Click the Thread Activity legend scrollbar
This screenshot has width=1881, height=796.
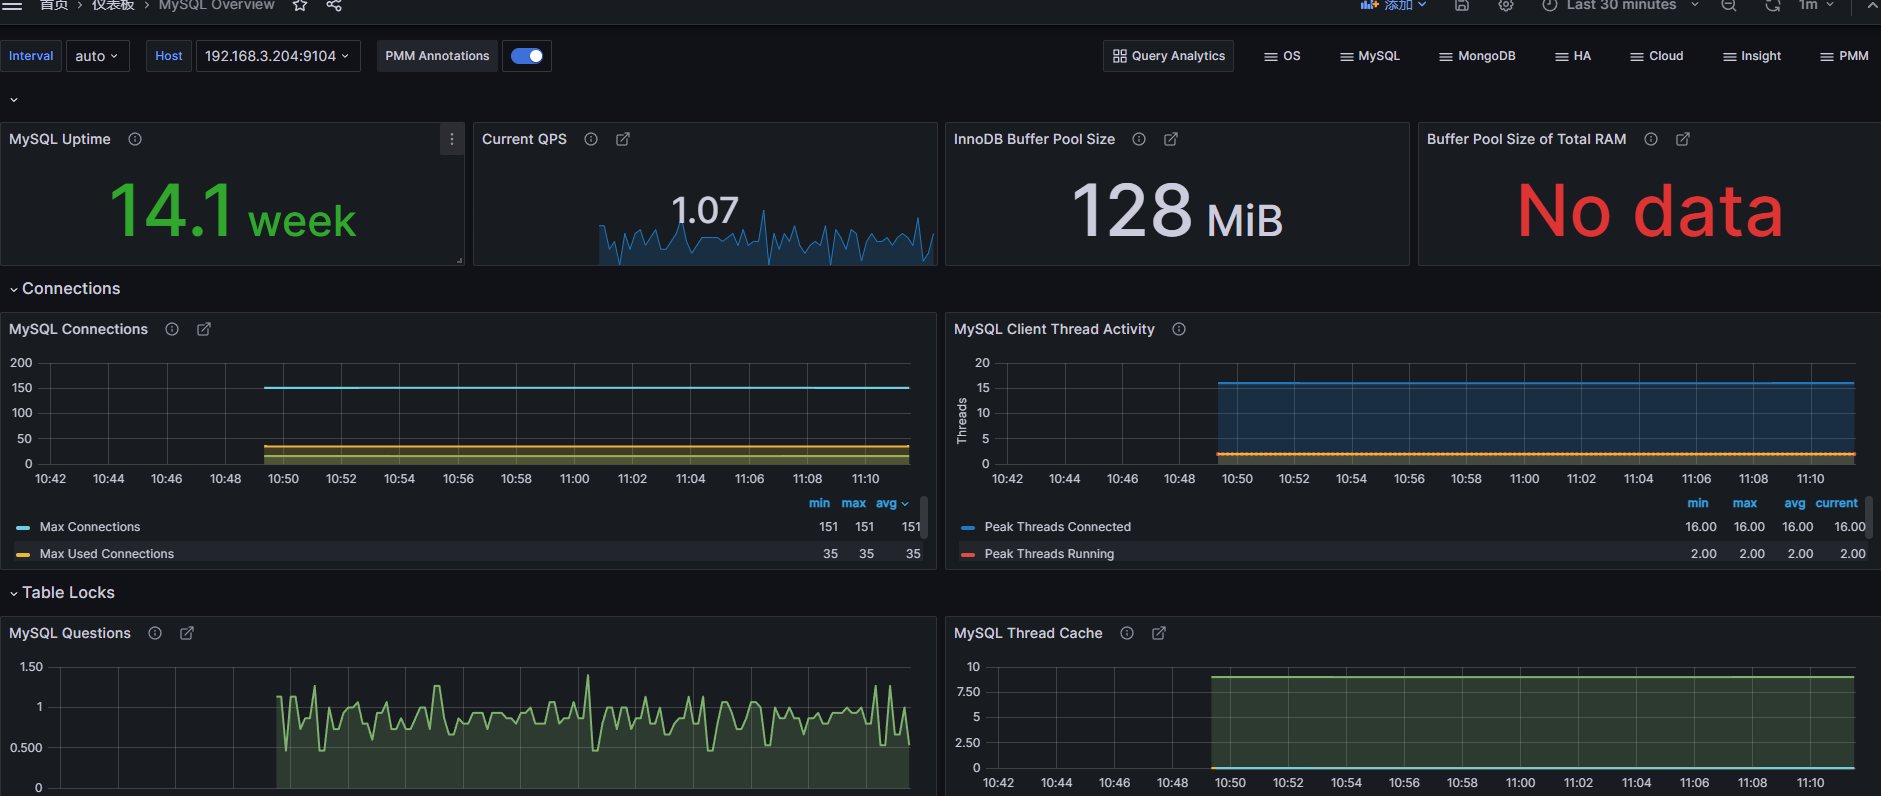pyautogui.click(x=1869, y=516)
